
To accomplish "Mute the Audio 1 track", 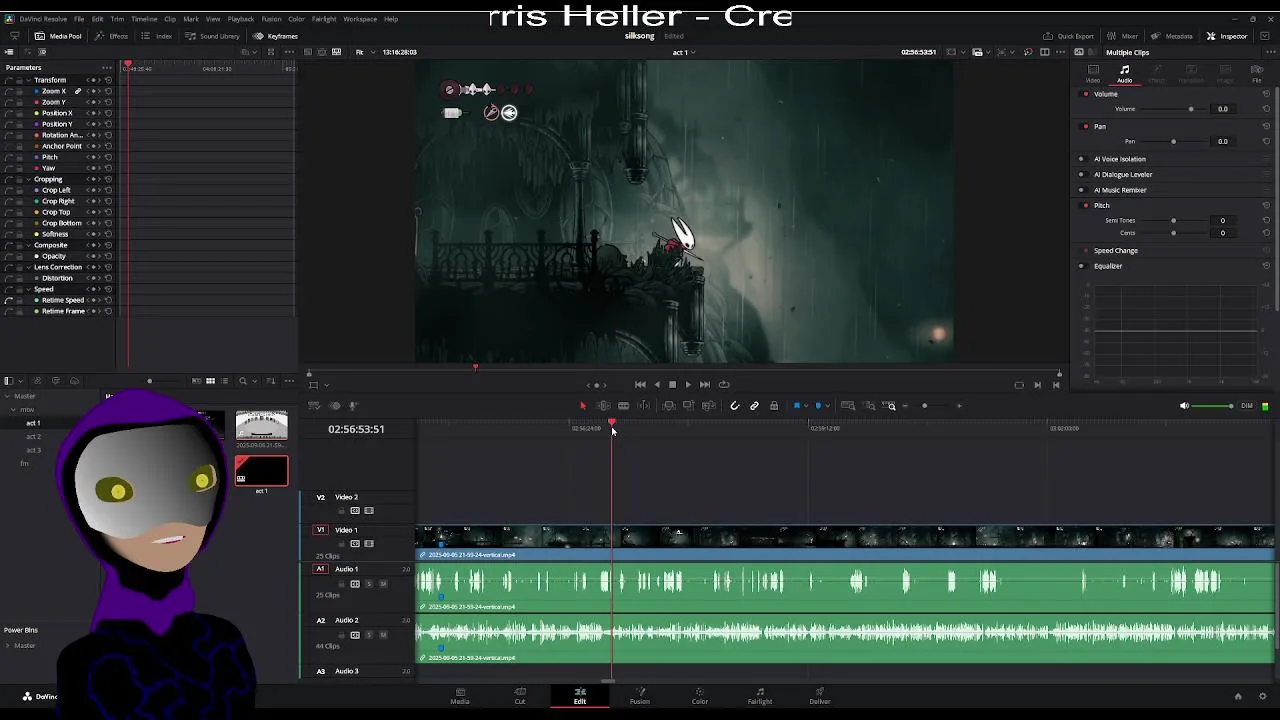I will click(383, 584).
